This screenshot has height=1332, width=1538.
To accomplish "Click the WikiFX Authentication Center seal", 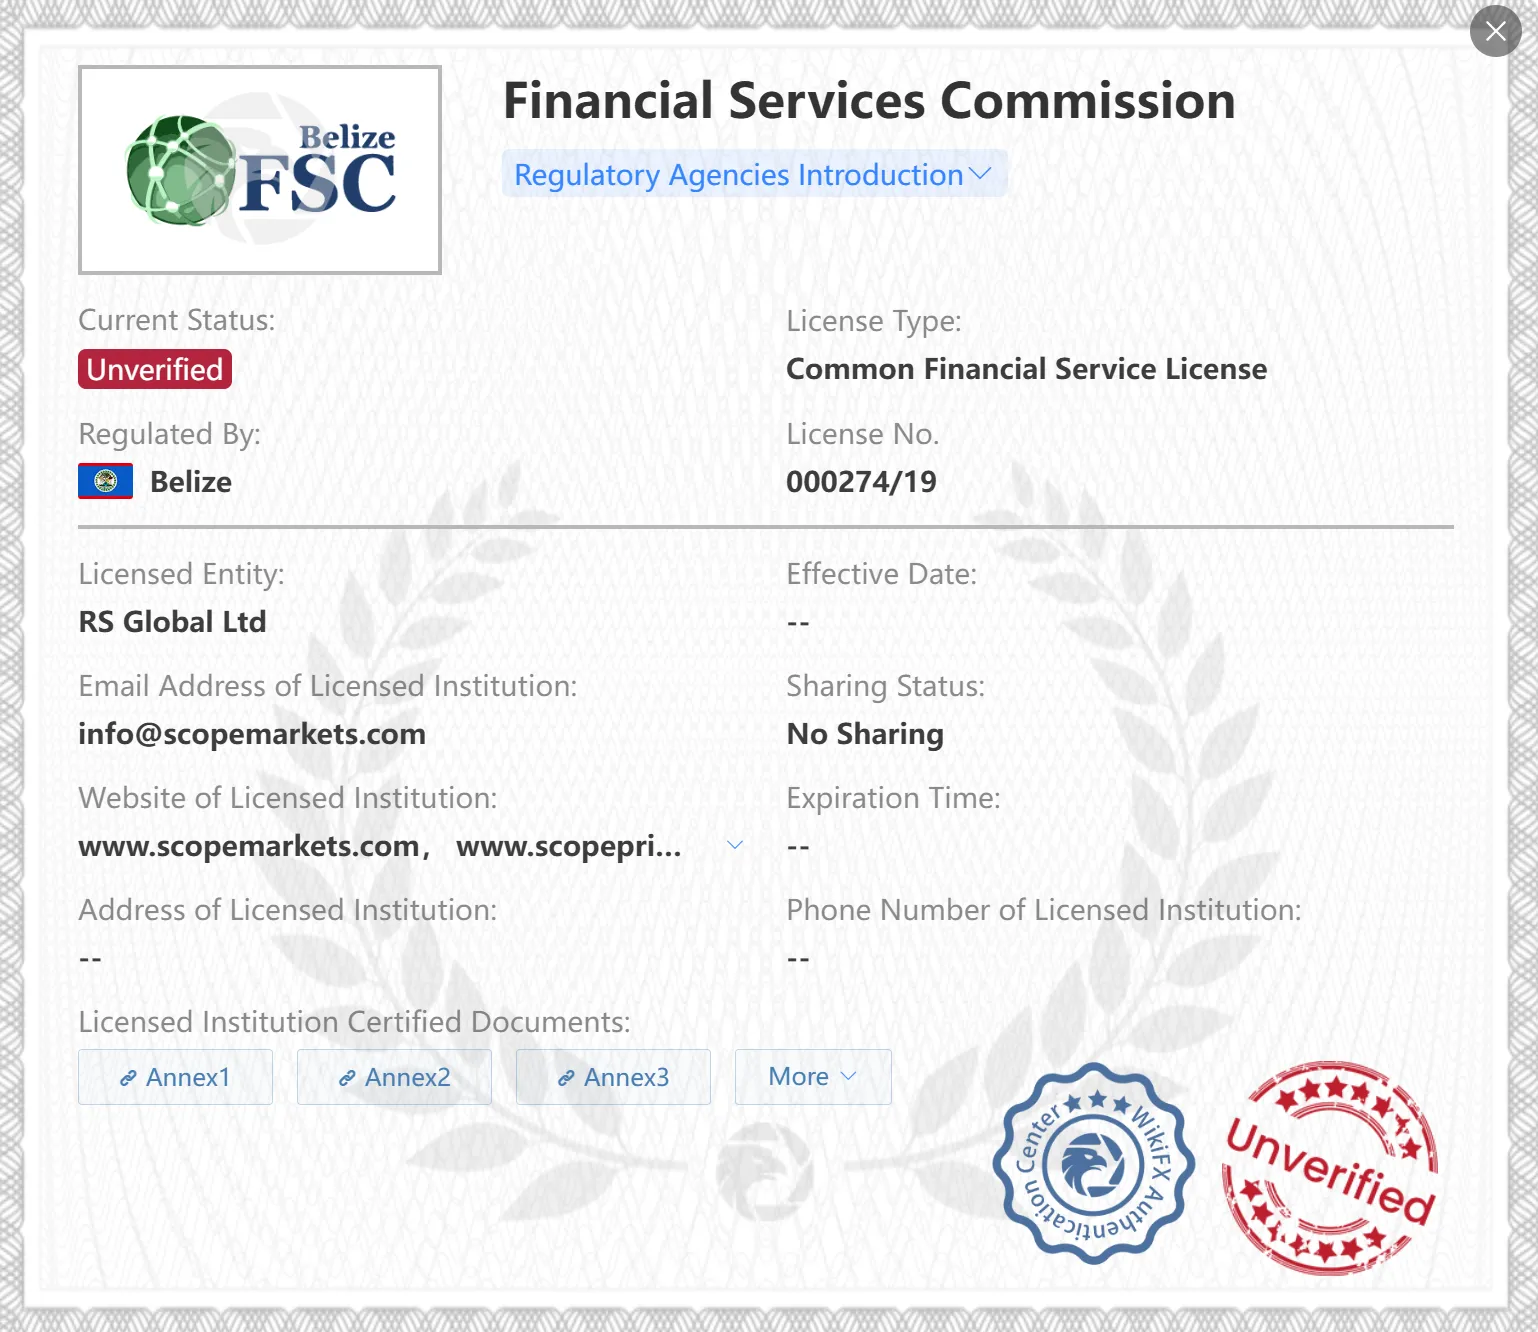I will (1094, 1163).
